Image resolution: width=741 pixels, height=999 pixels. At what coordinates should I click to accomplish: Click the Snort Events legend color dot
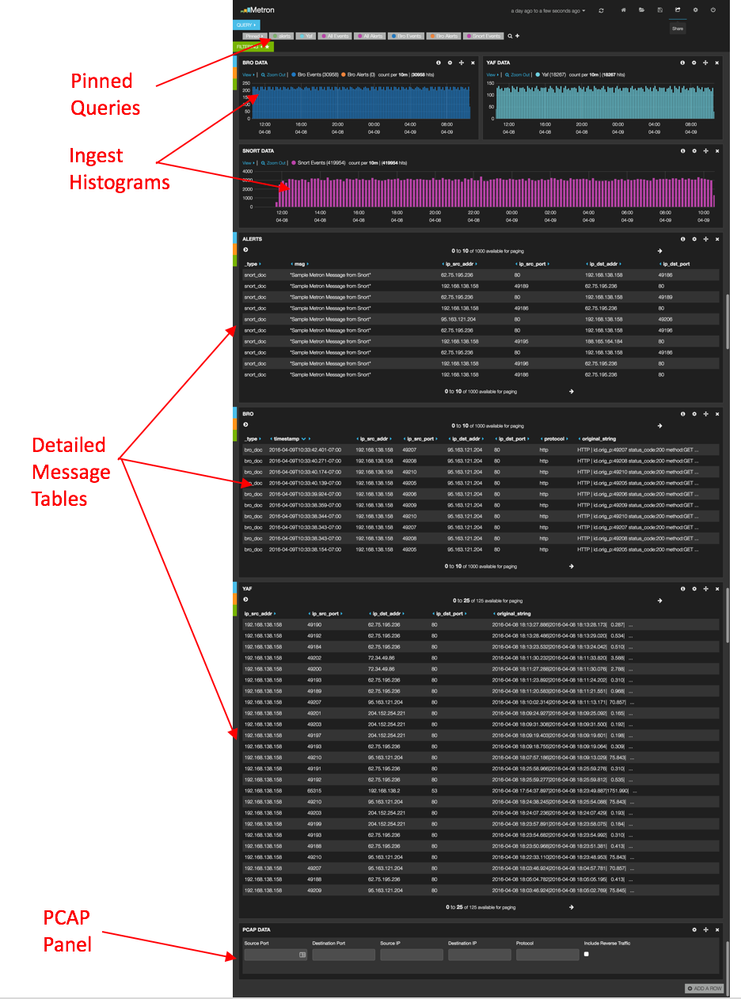(294, 162)
